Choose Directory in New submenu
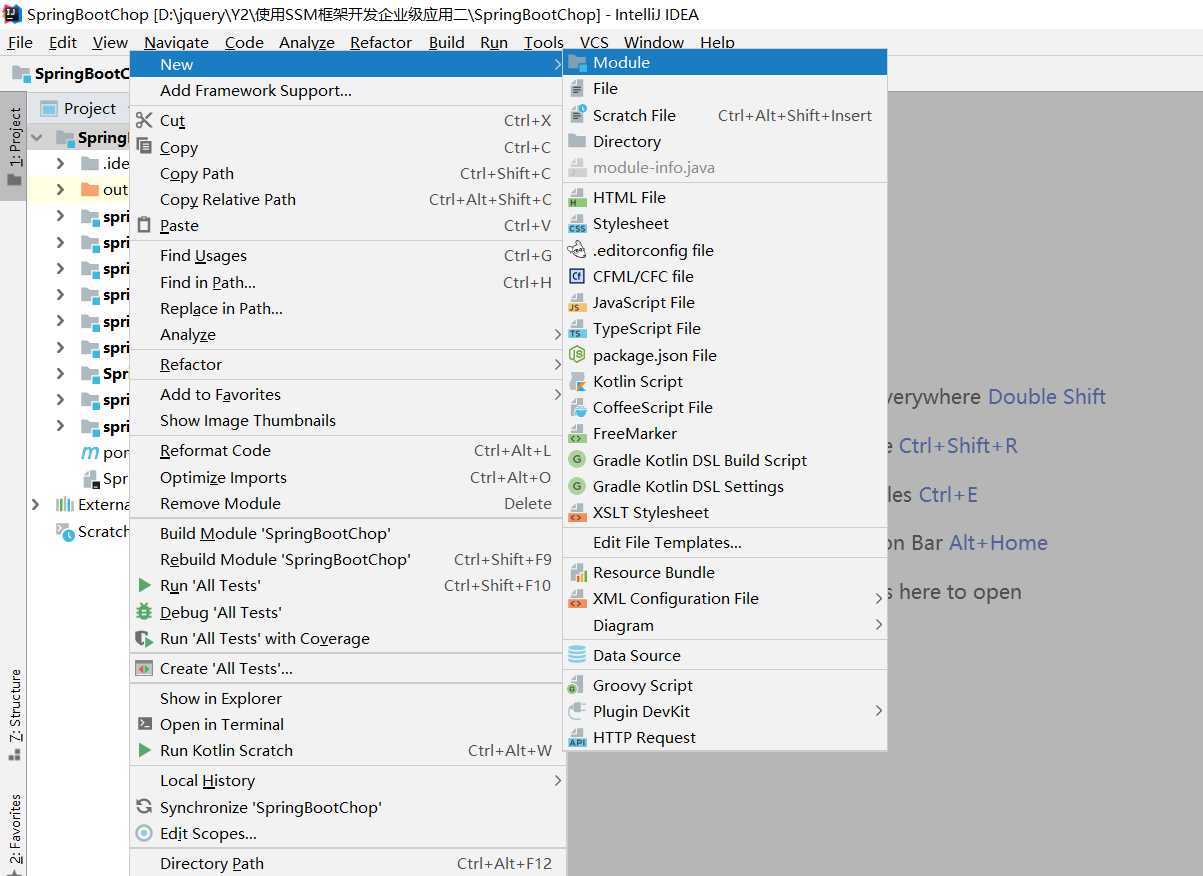The image size is (1203, 876). [x=725, y=142]
